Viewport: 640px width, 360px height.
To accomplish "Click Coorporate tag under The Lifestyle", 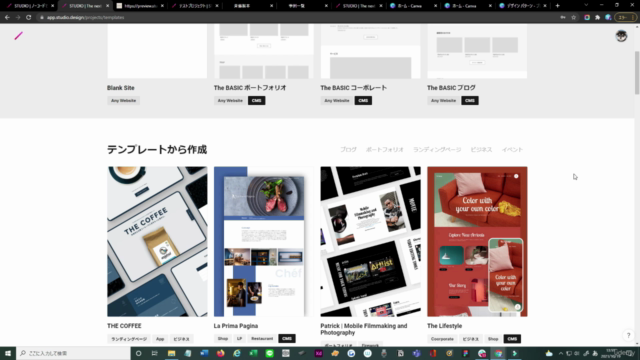I will pos(442,339).
